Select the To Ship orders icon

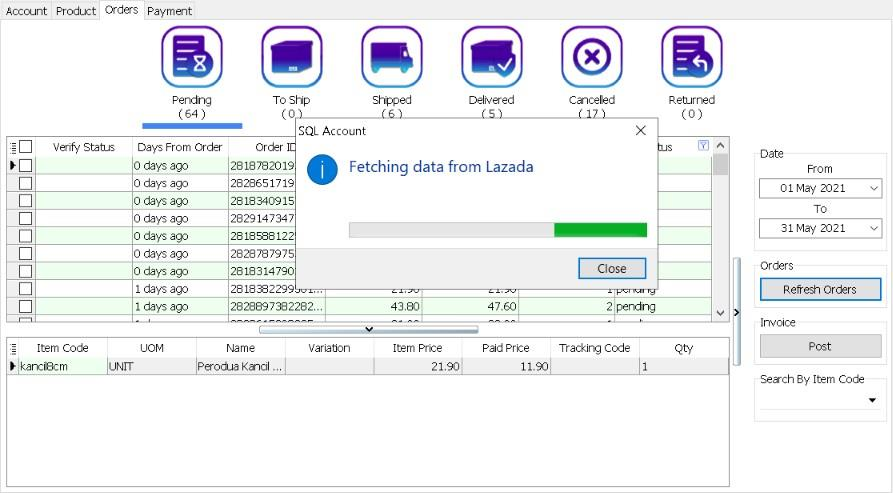tap(292, 57)
